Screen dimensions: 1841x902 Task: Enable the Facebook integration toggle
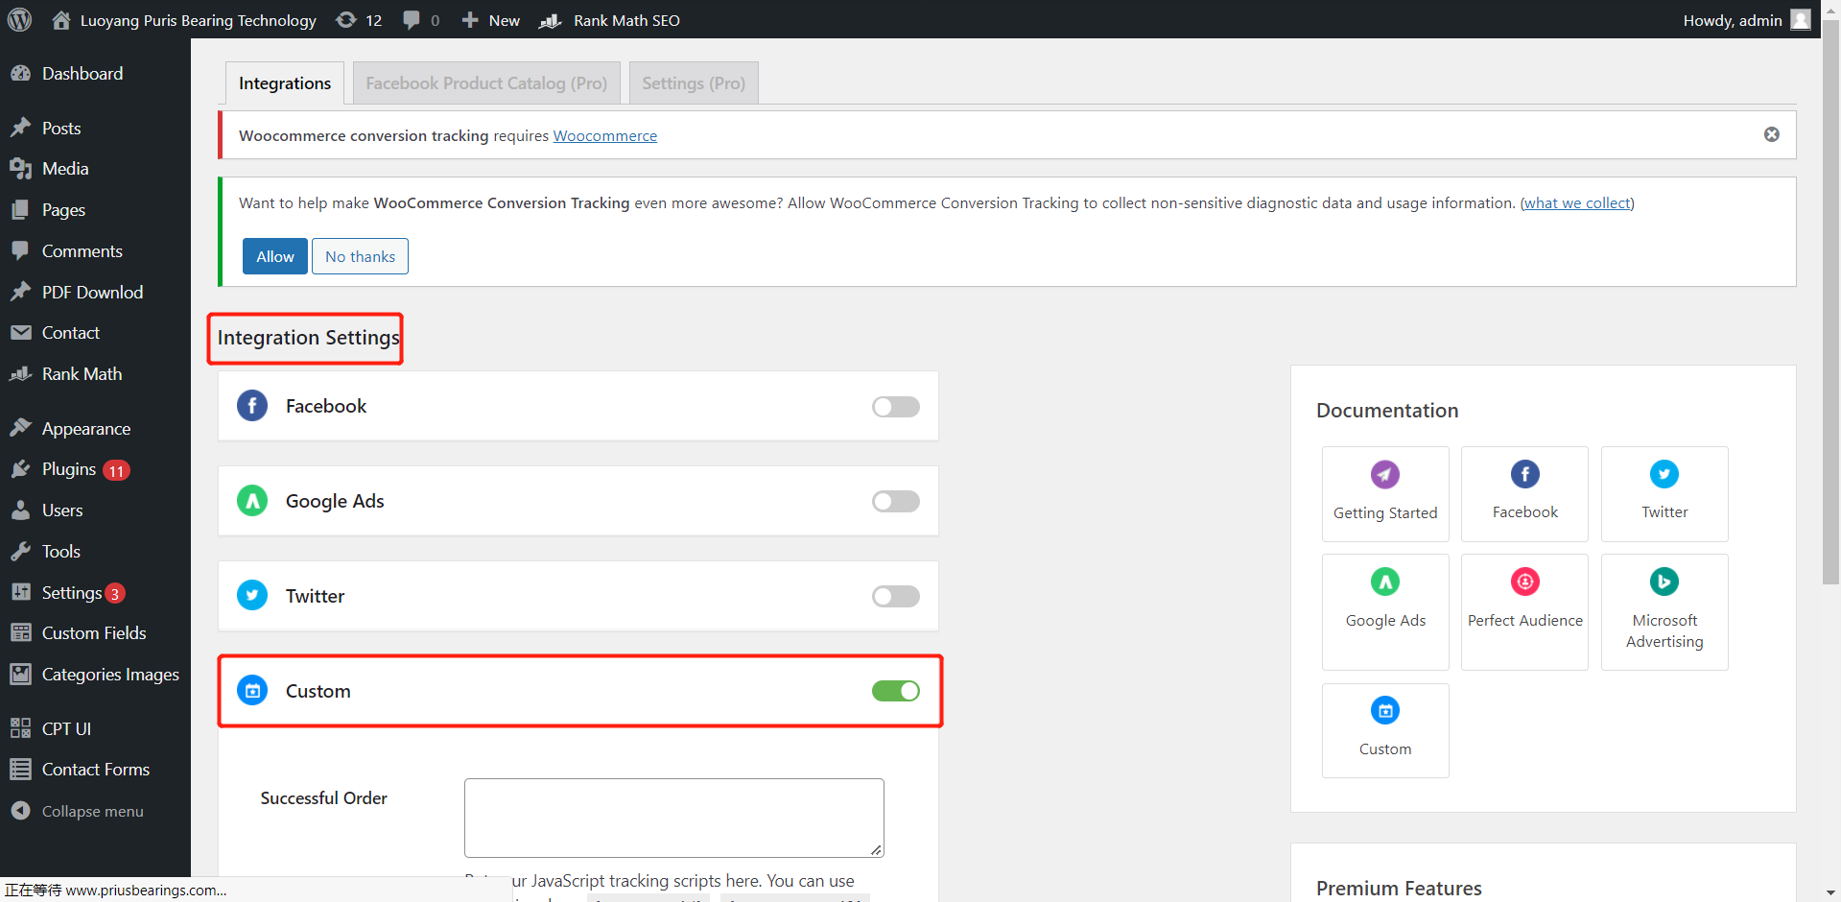coord(895,406)
